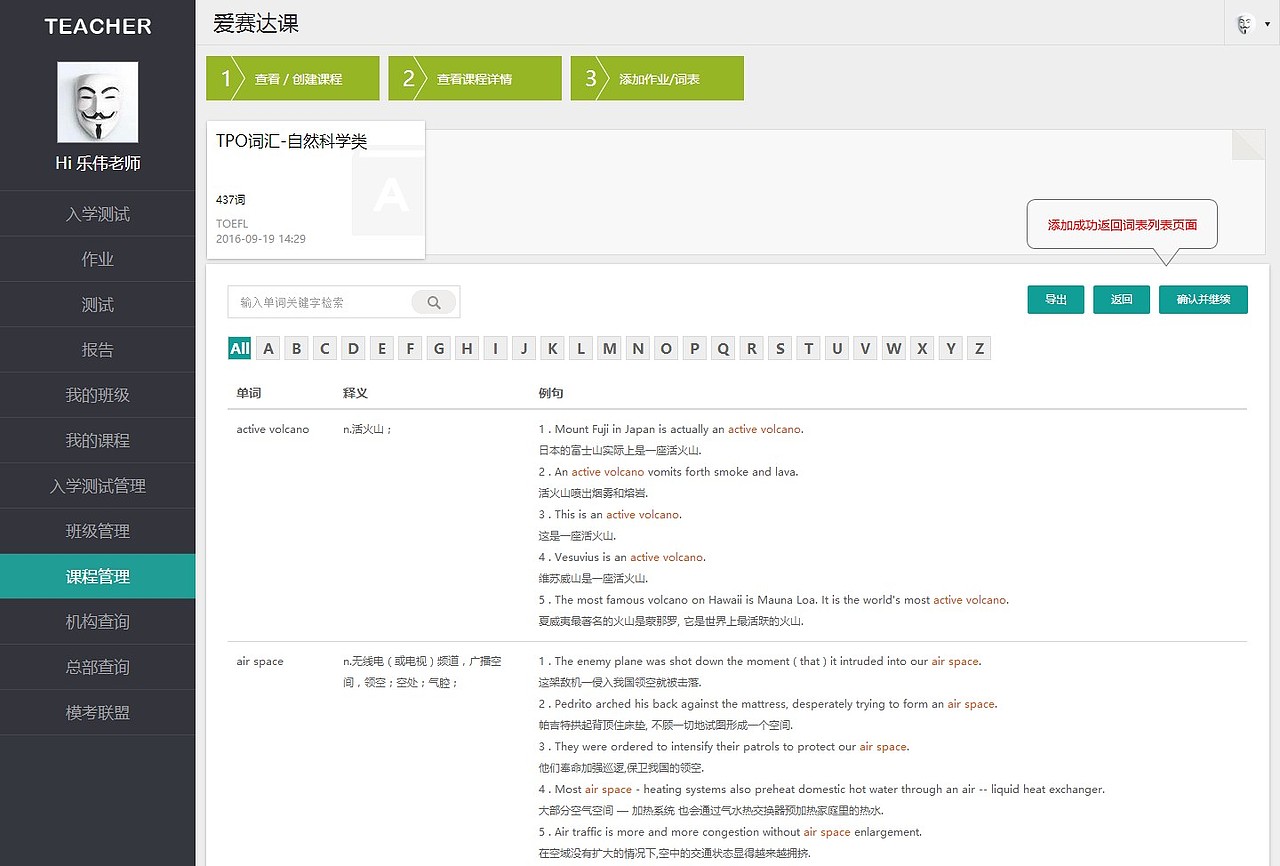Click the 添加成功返回词表列表页面 tooltip

click(x=1121, y=224)
